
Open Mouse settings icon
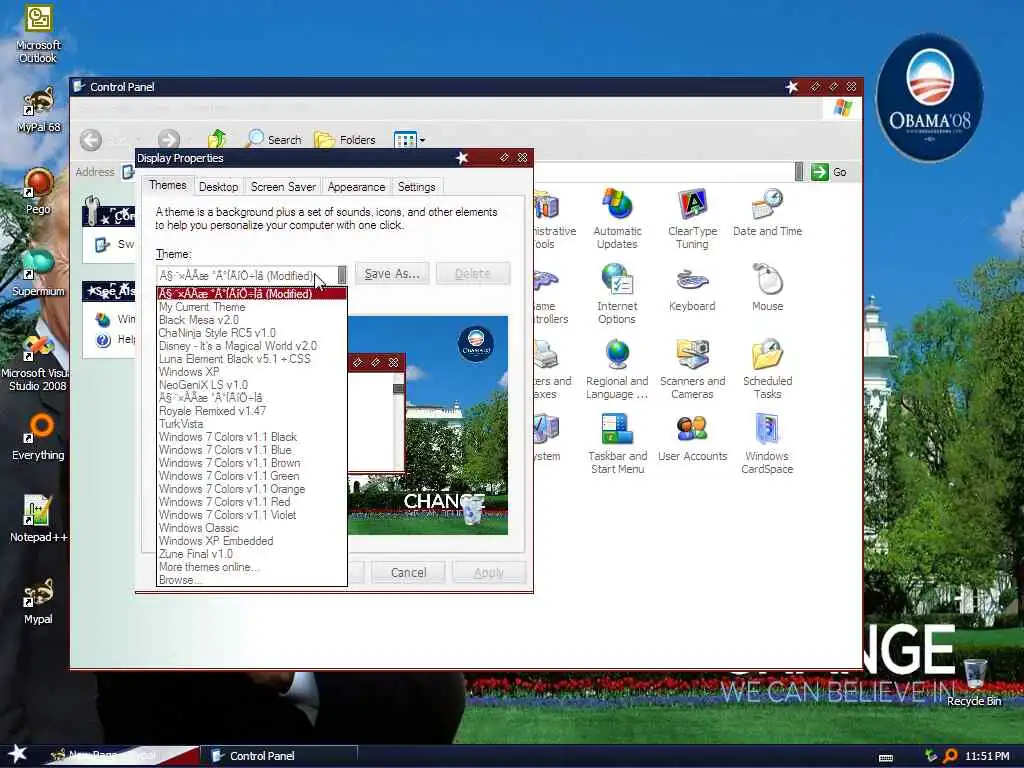click(x=767, y=287)
